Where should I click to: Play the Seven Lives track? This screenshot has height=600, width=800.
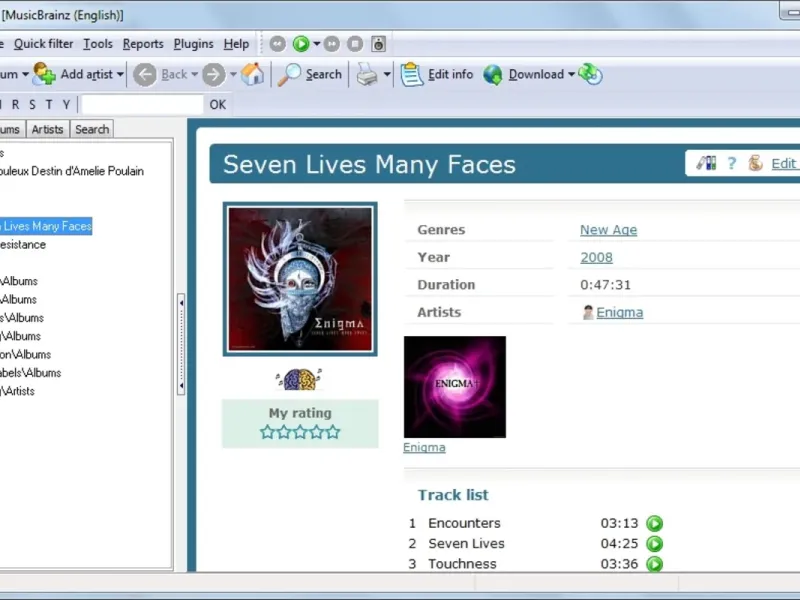(655, 544)
